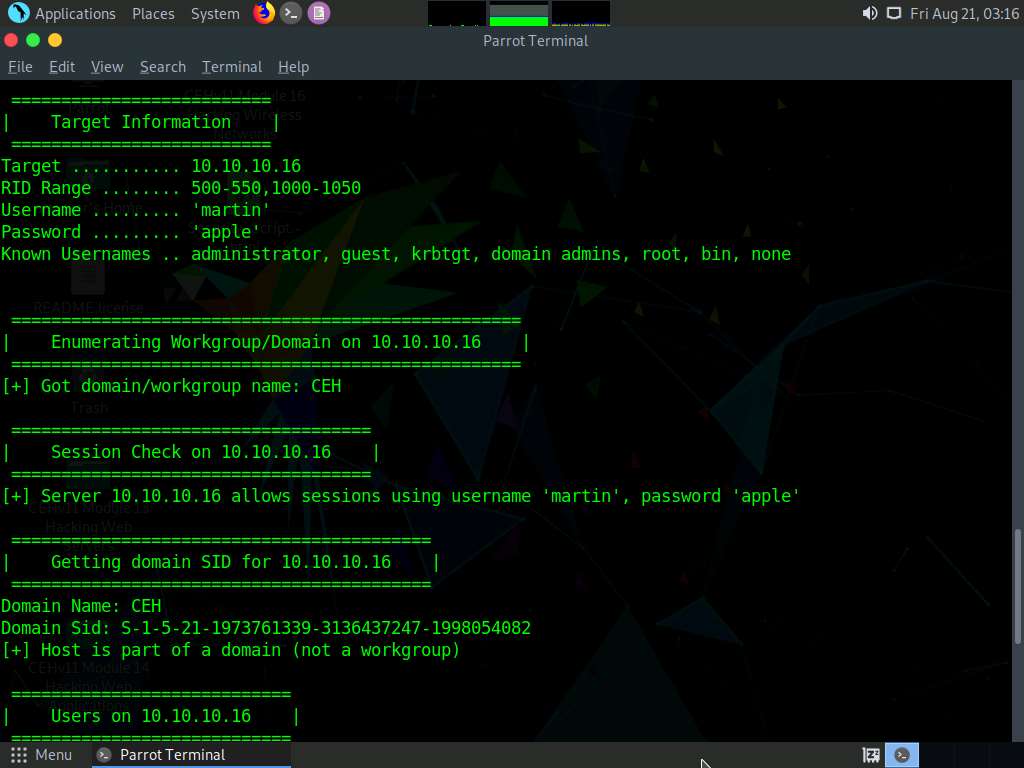Click the Known Usernames line
1024x768 pixels.
point(396,254)
